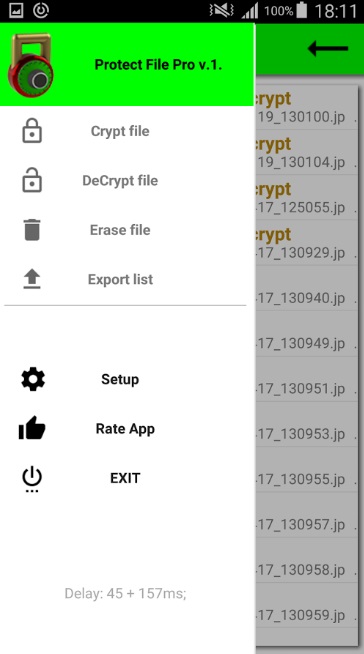Tap the upload arrow Export icon
This screenshot has height=654, width=364.
point(32,279)
